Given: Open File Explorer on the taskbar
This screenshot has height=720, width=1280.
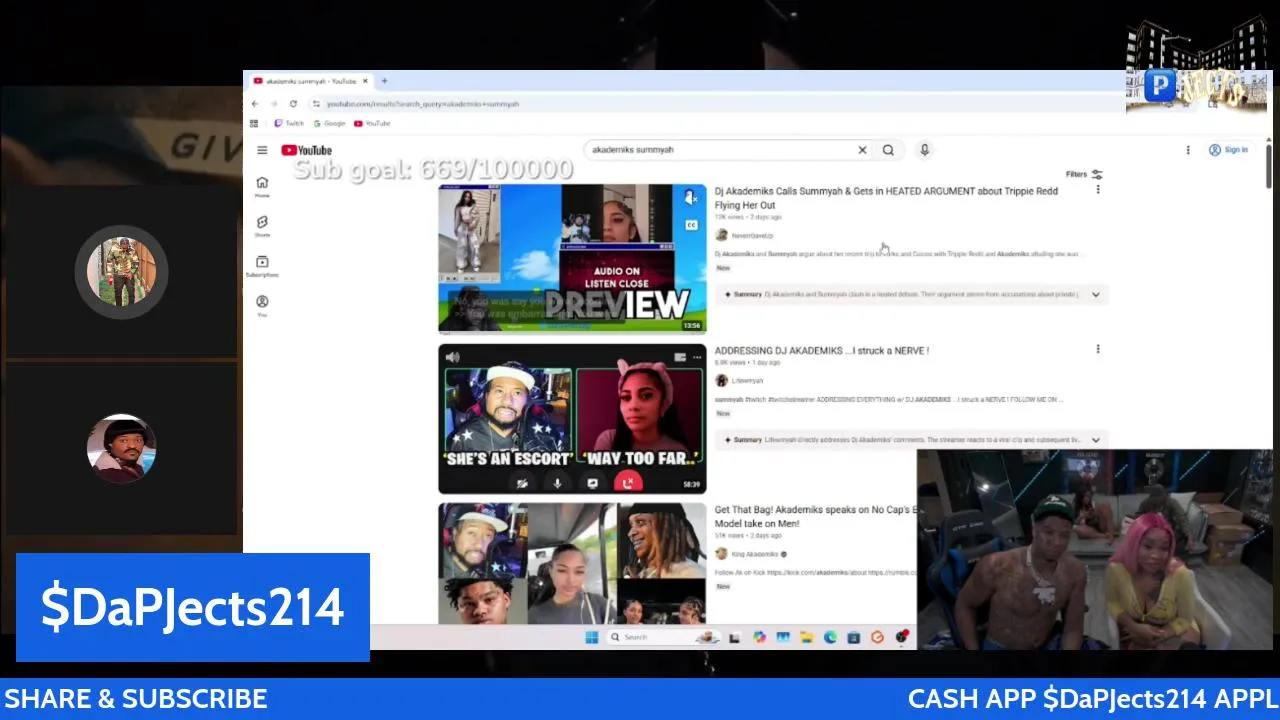Looking at the screenshot, I should tap(806, 637).
